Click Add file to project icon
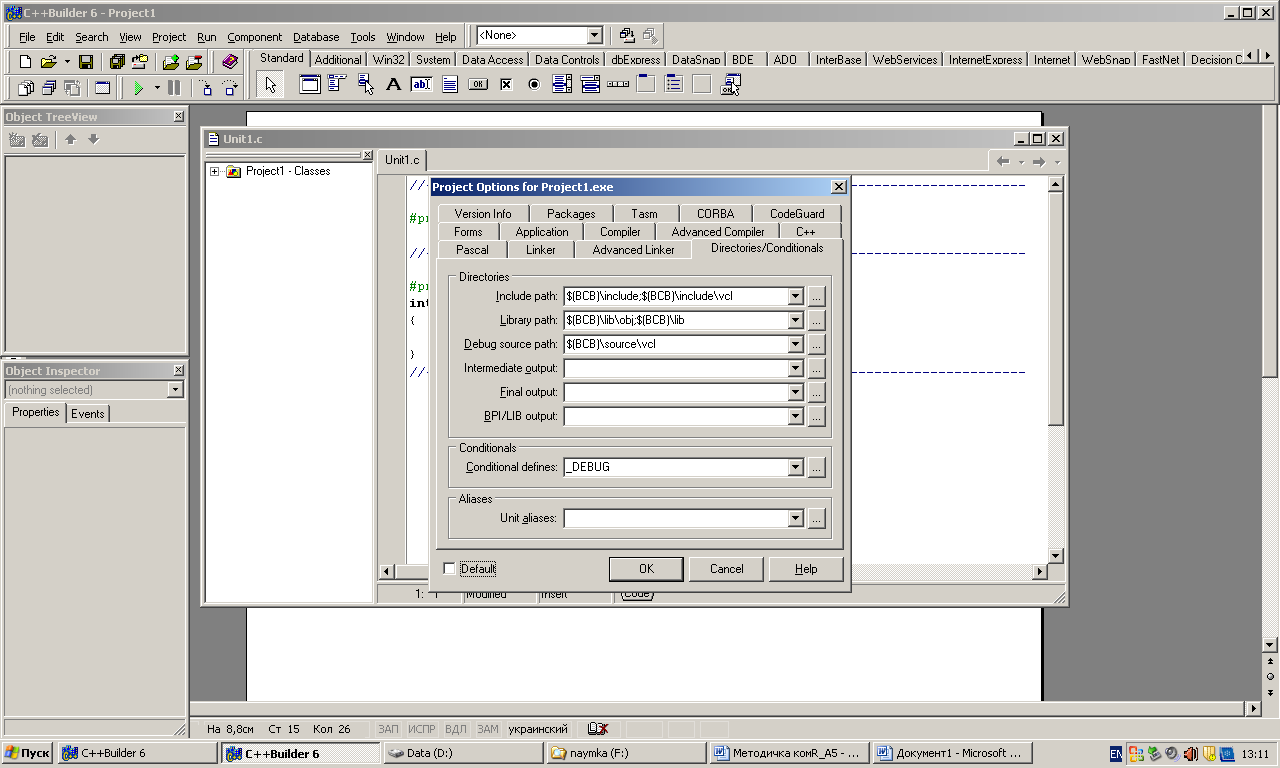 coord(171,62)
